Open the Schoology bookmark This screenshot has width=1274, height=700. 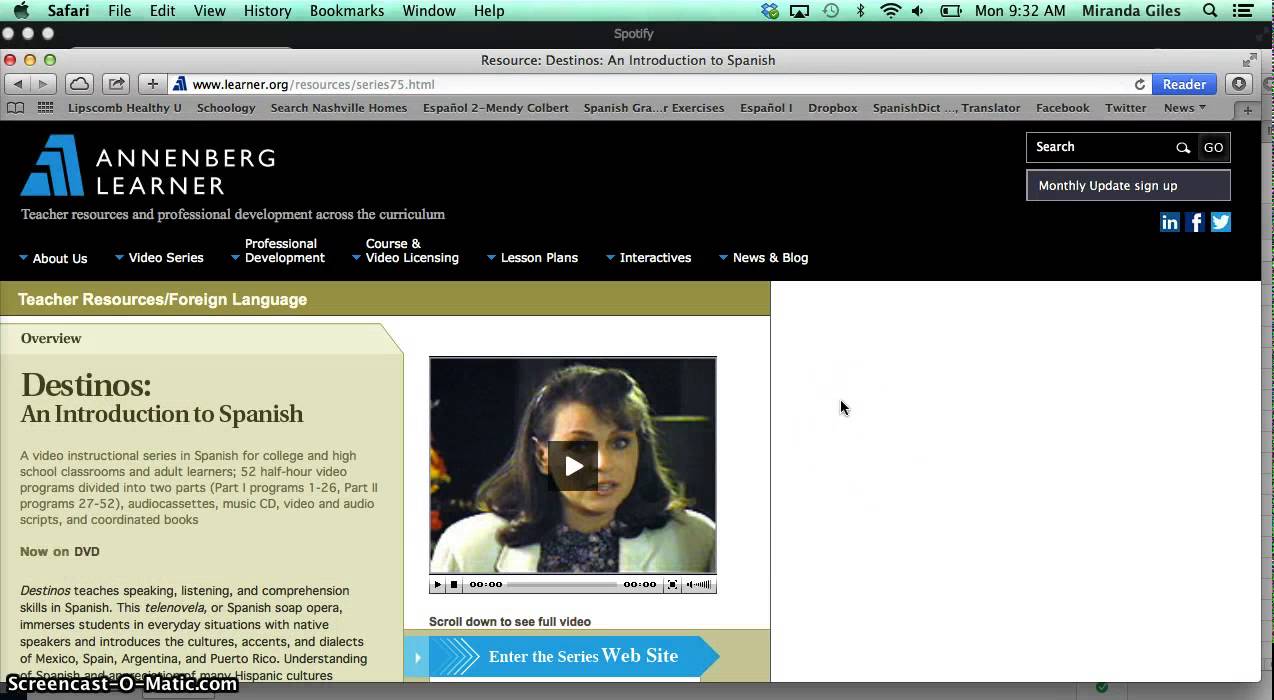click(x=226, y=108)
